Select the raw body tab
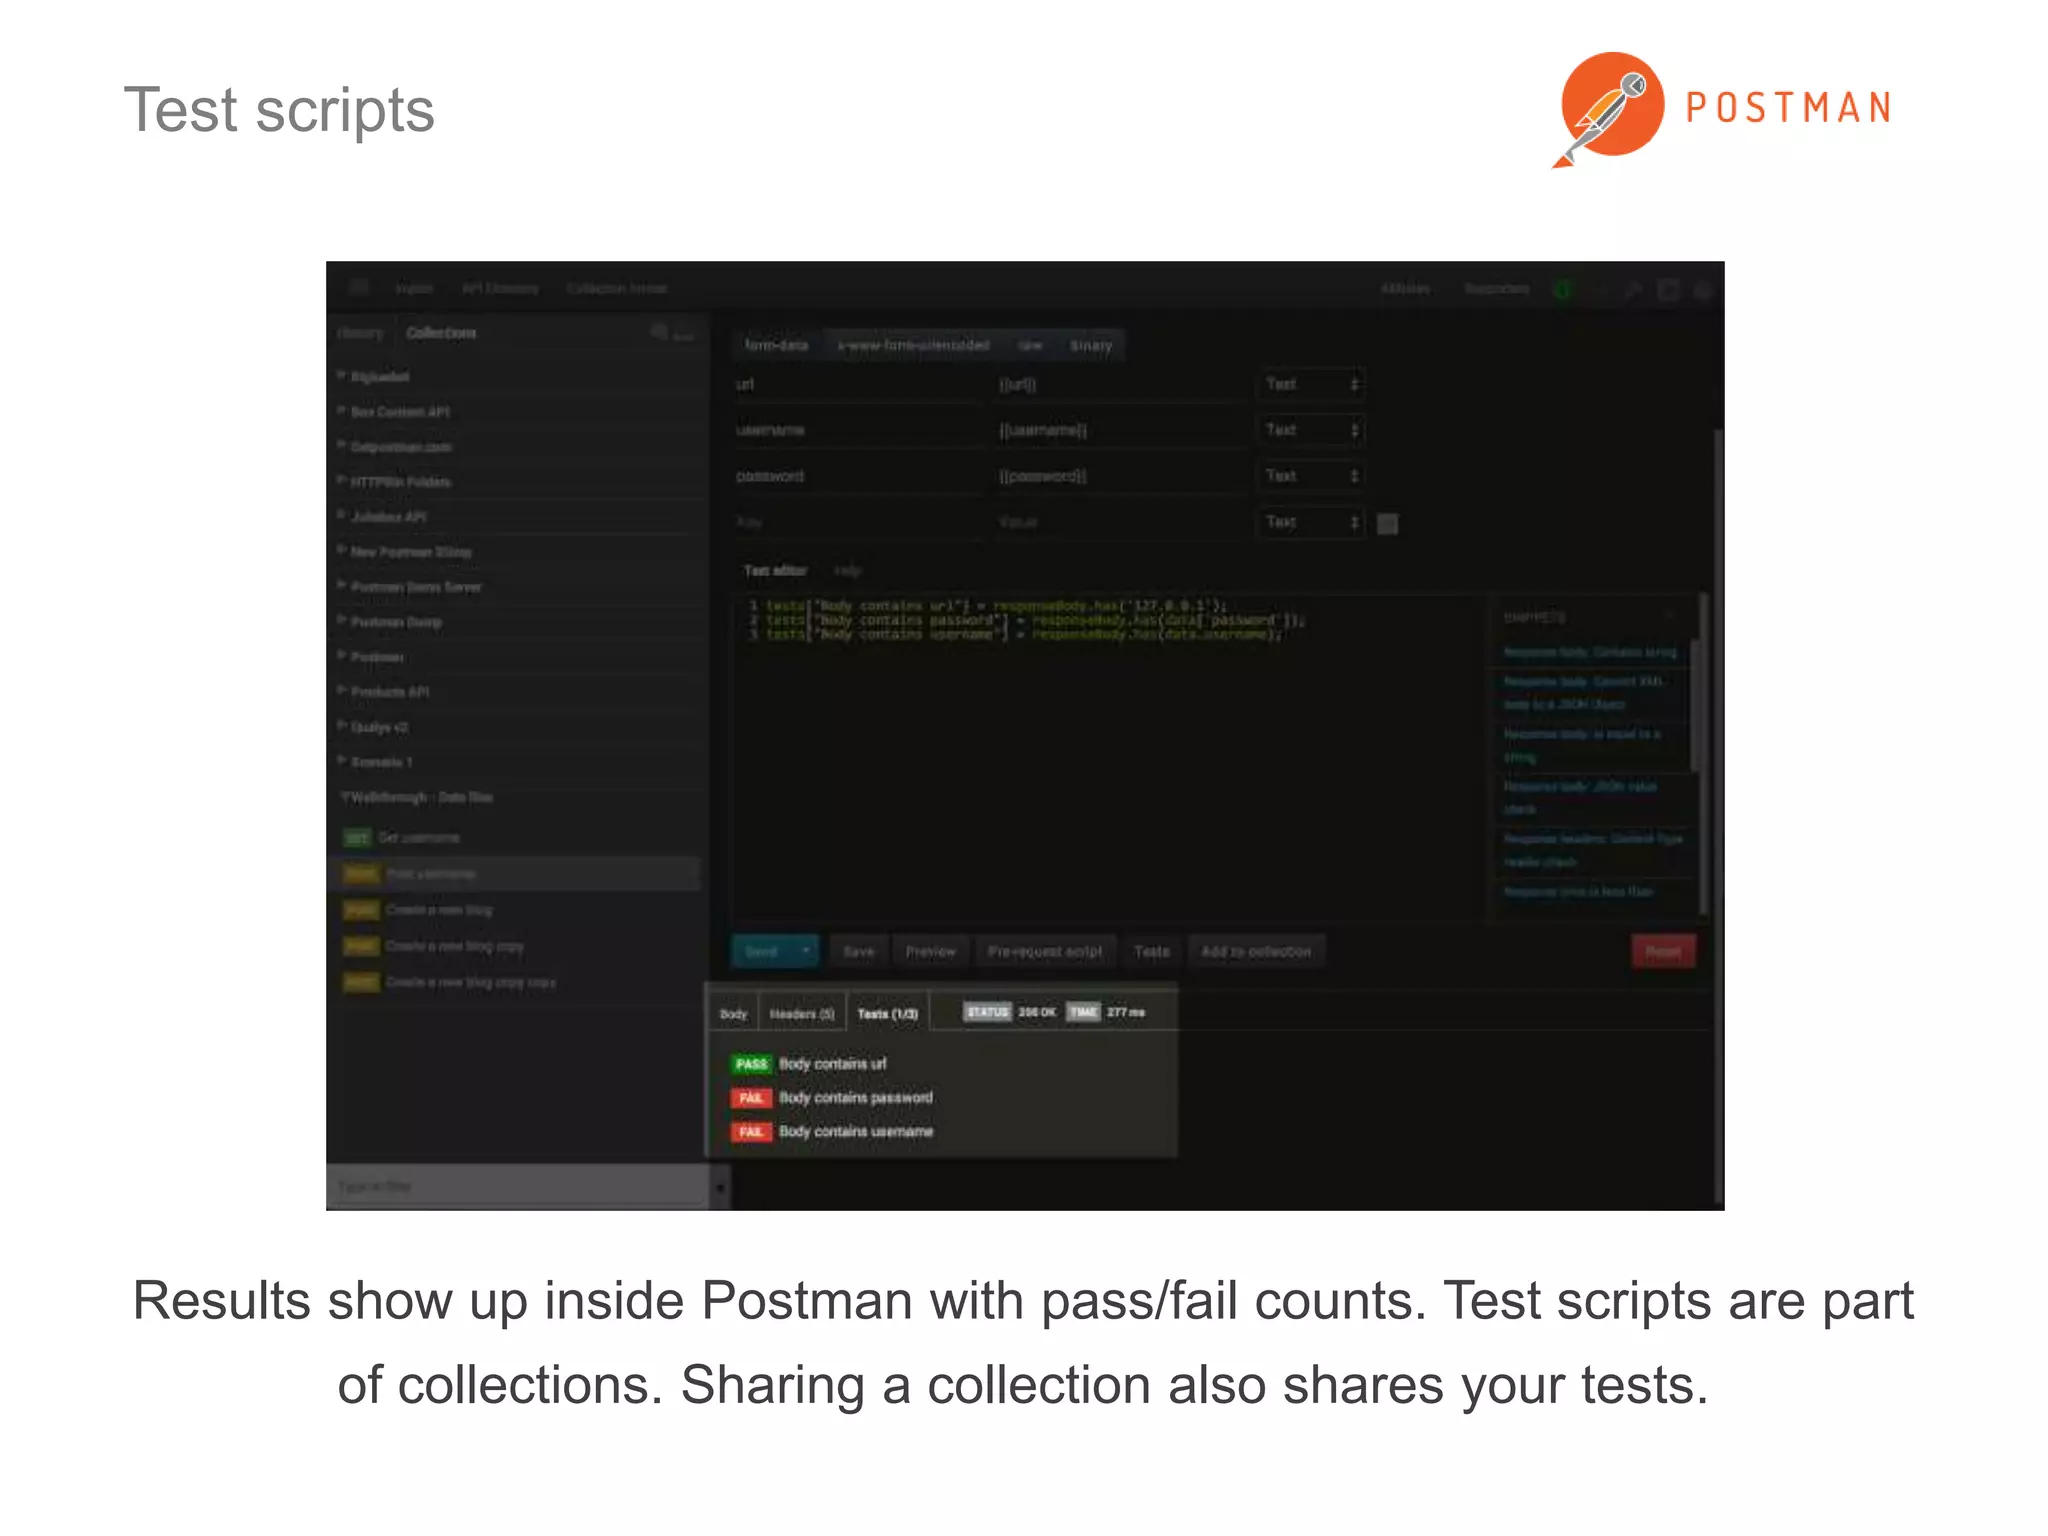Screen dimensions: 2048x1536 [1030, 345]
